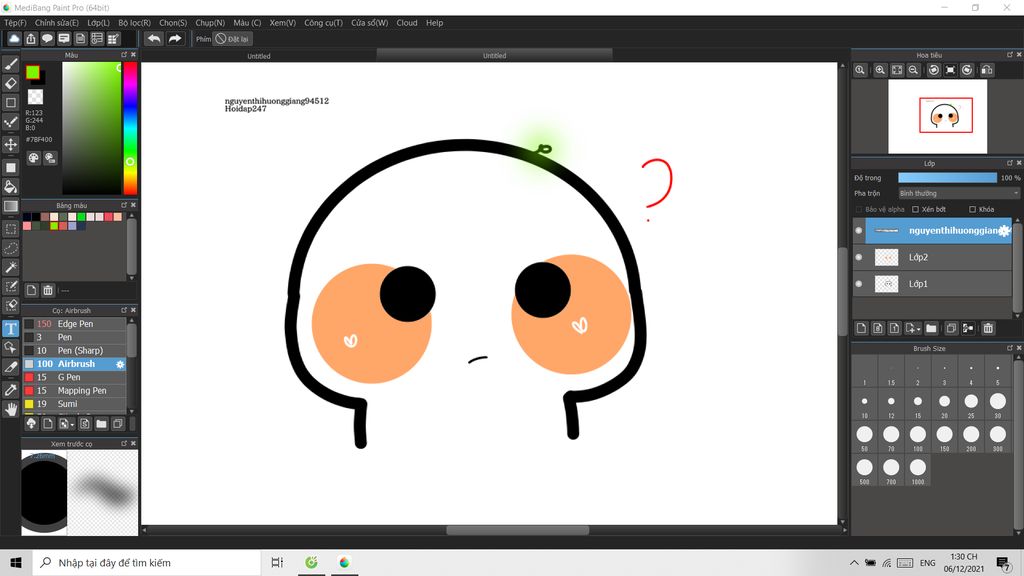Open the Chỉnh sửa(E) menu
Screen dimensions: 1024x576
(x=57, y=23)
